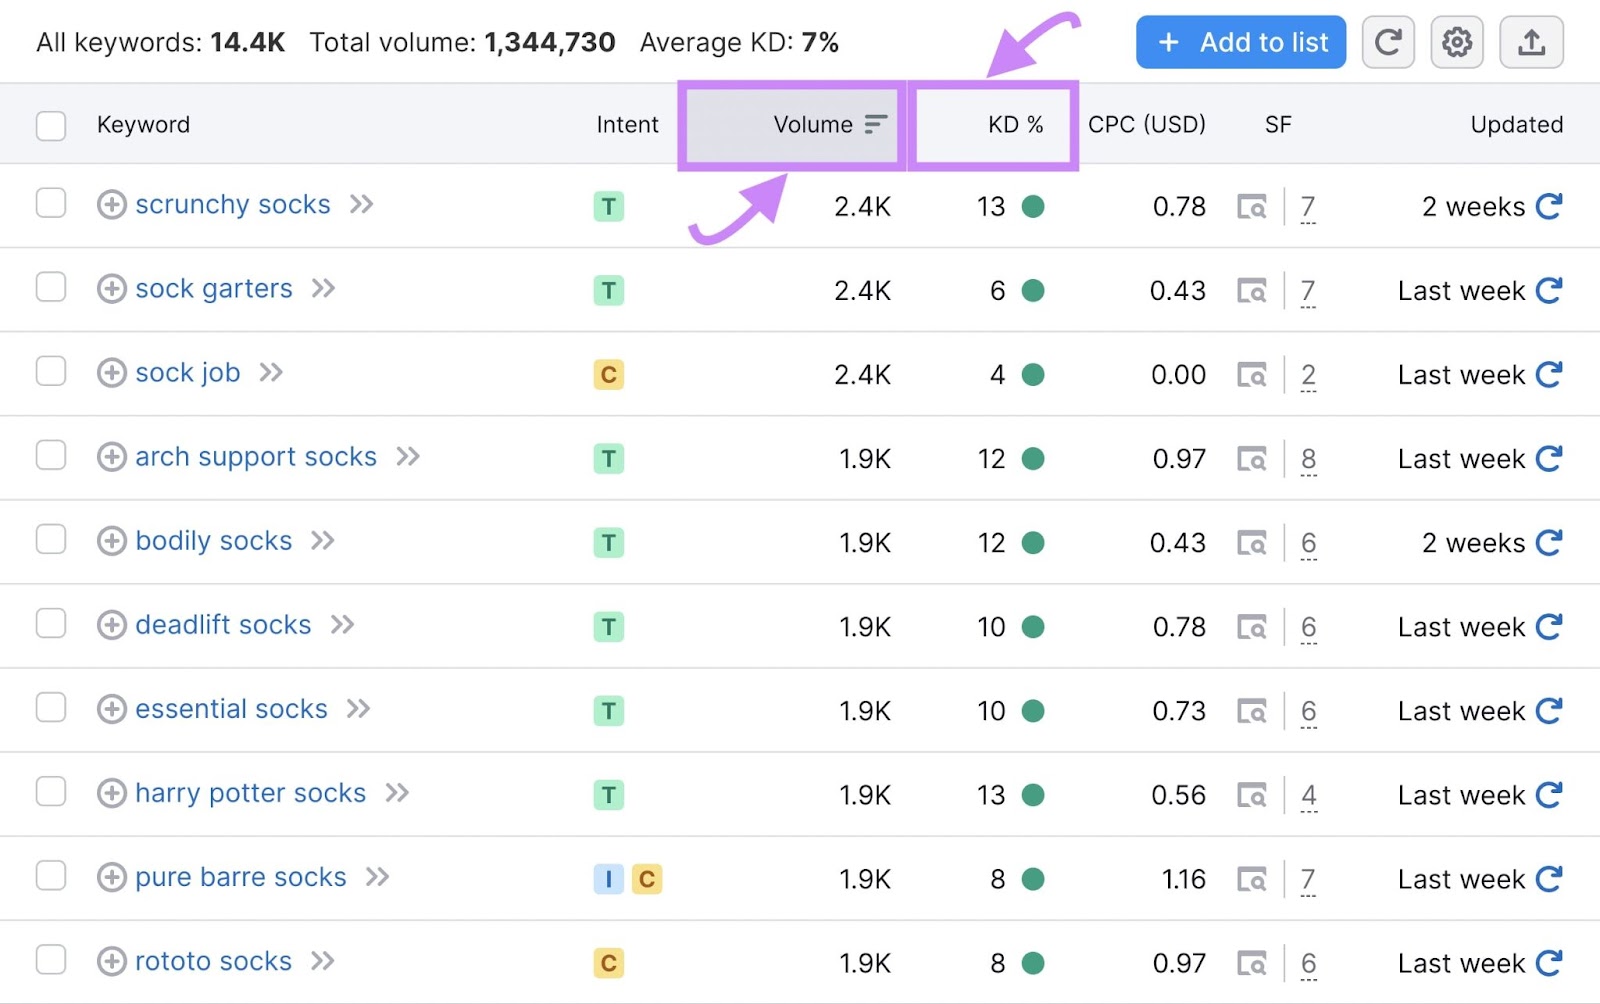Viewport: 1600px width, 1004px height.
Task: Check the bodily socks row checkbox
Action: [51, 539]
